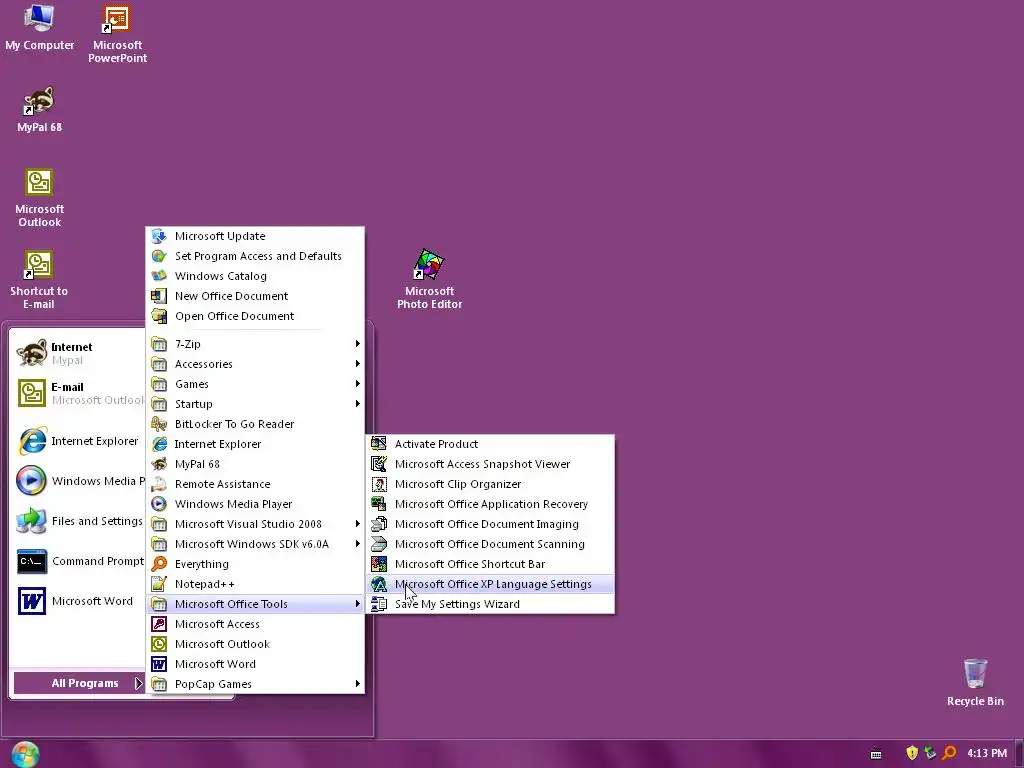The width and height of the screenshot is (1024, 768).
Task: Choose Open Office Document
Action: pos(255,316)
